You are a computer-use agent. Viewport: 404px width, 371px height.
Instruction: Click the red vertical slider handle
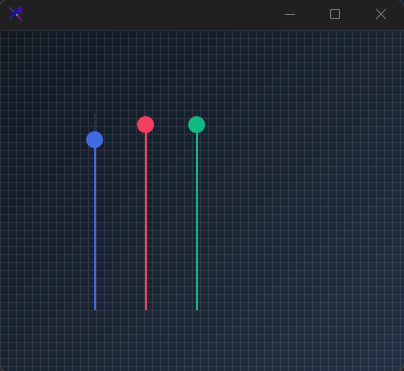click(146, 125)
